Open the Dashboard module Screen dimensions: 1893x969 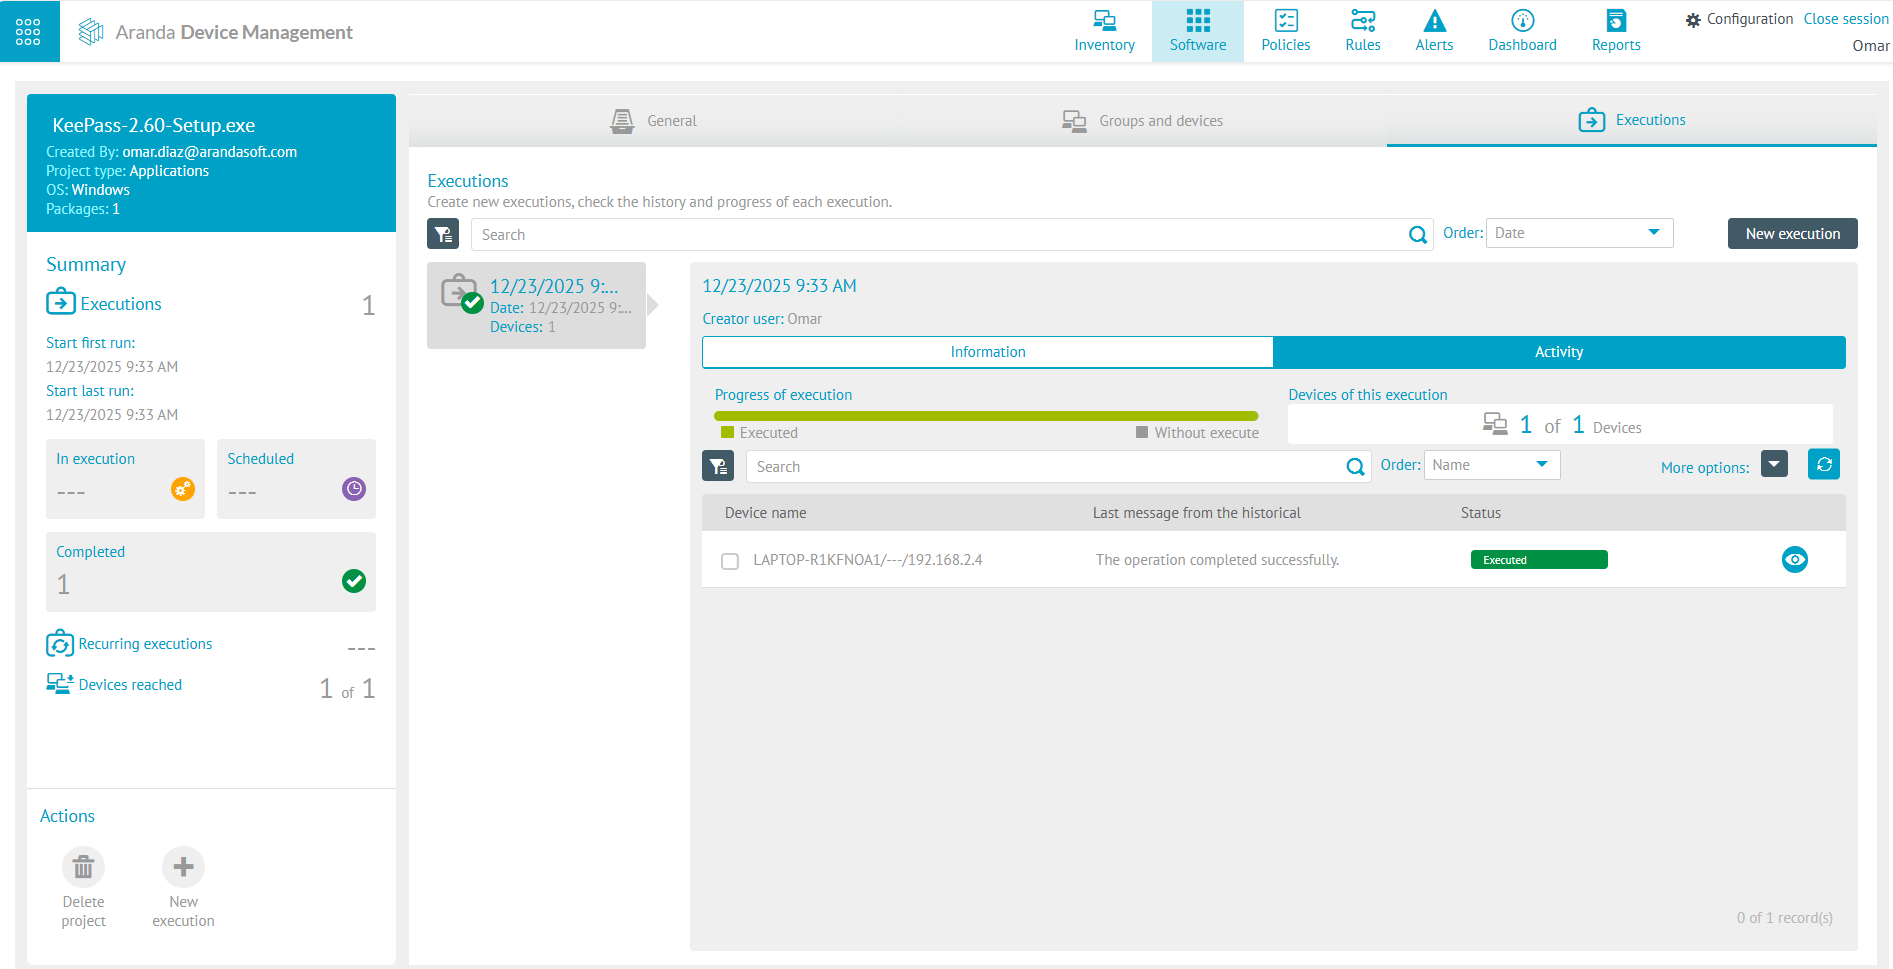coord(1522,32)
